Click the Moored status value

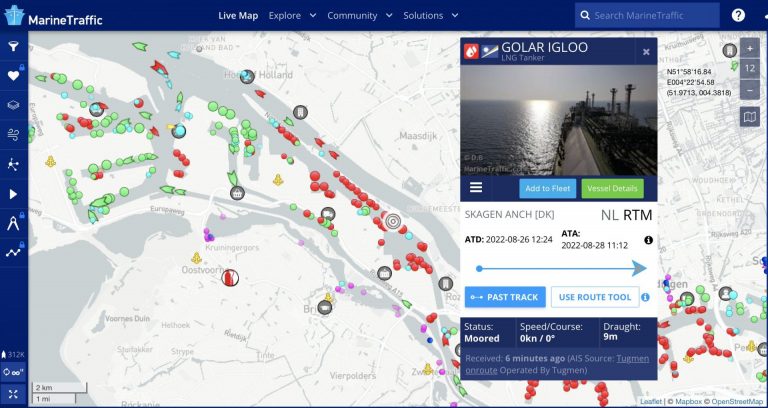click(482, 338)
